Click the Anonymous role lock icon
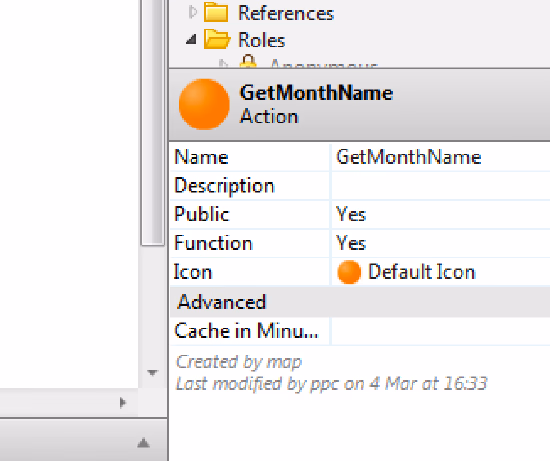 tap(248, 61)
